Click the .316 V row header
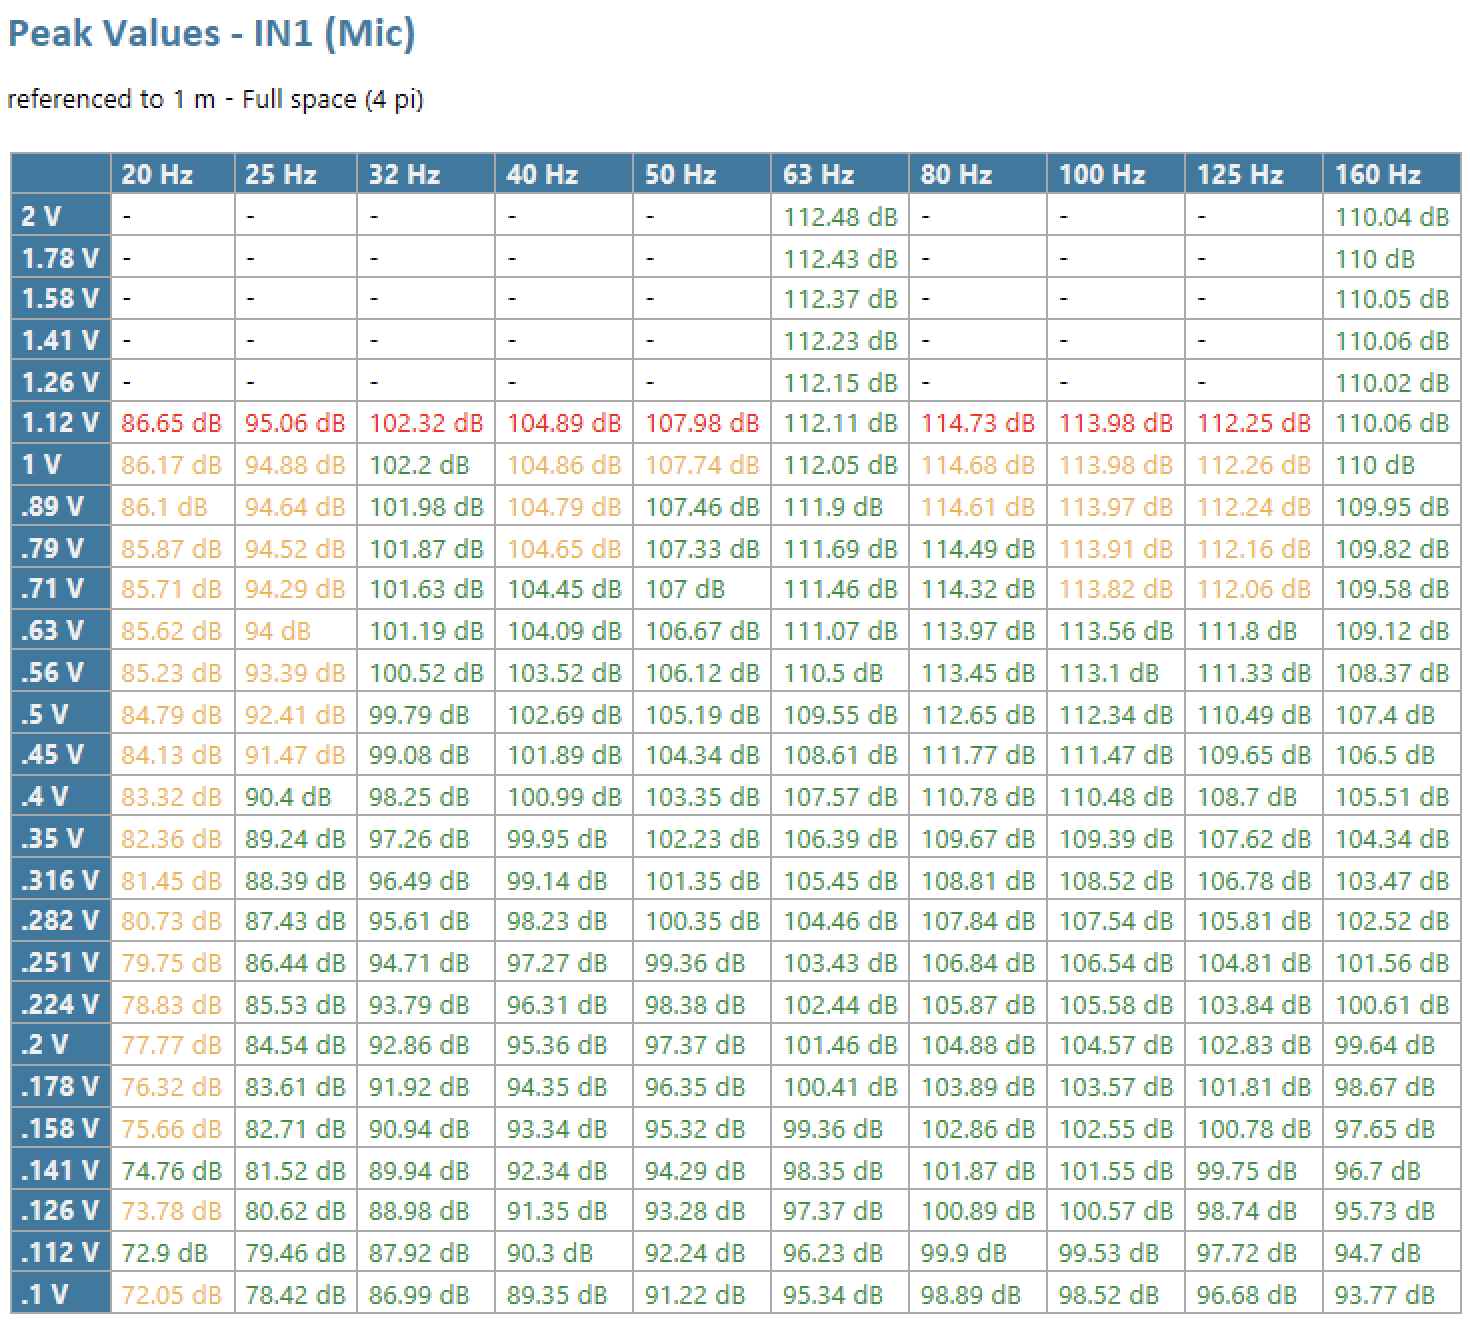 click(x=61, y=880)
